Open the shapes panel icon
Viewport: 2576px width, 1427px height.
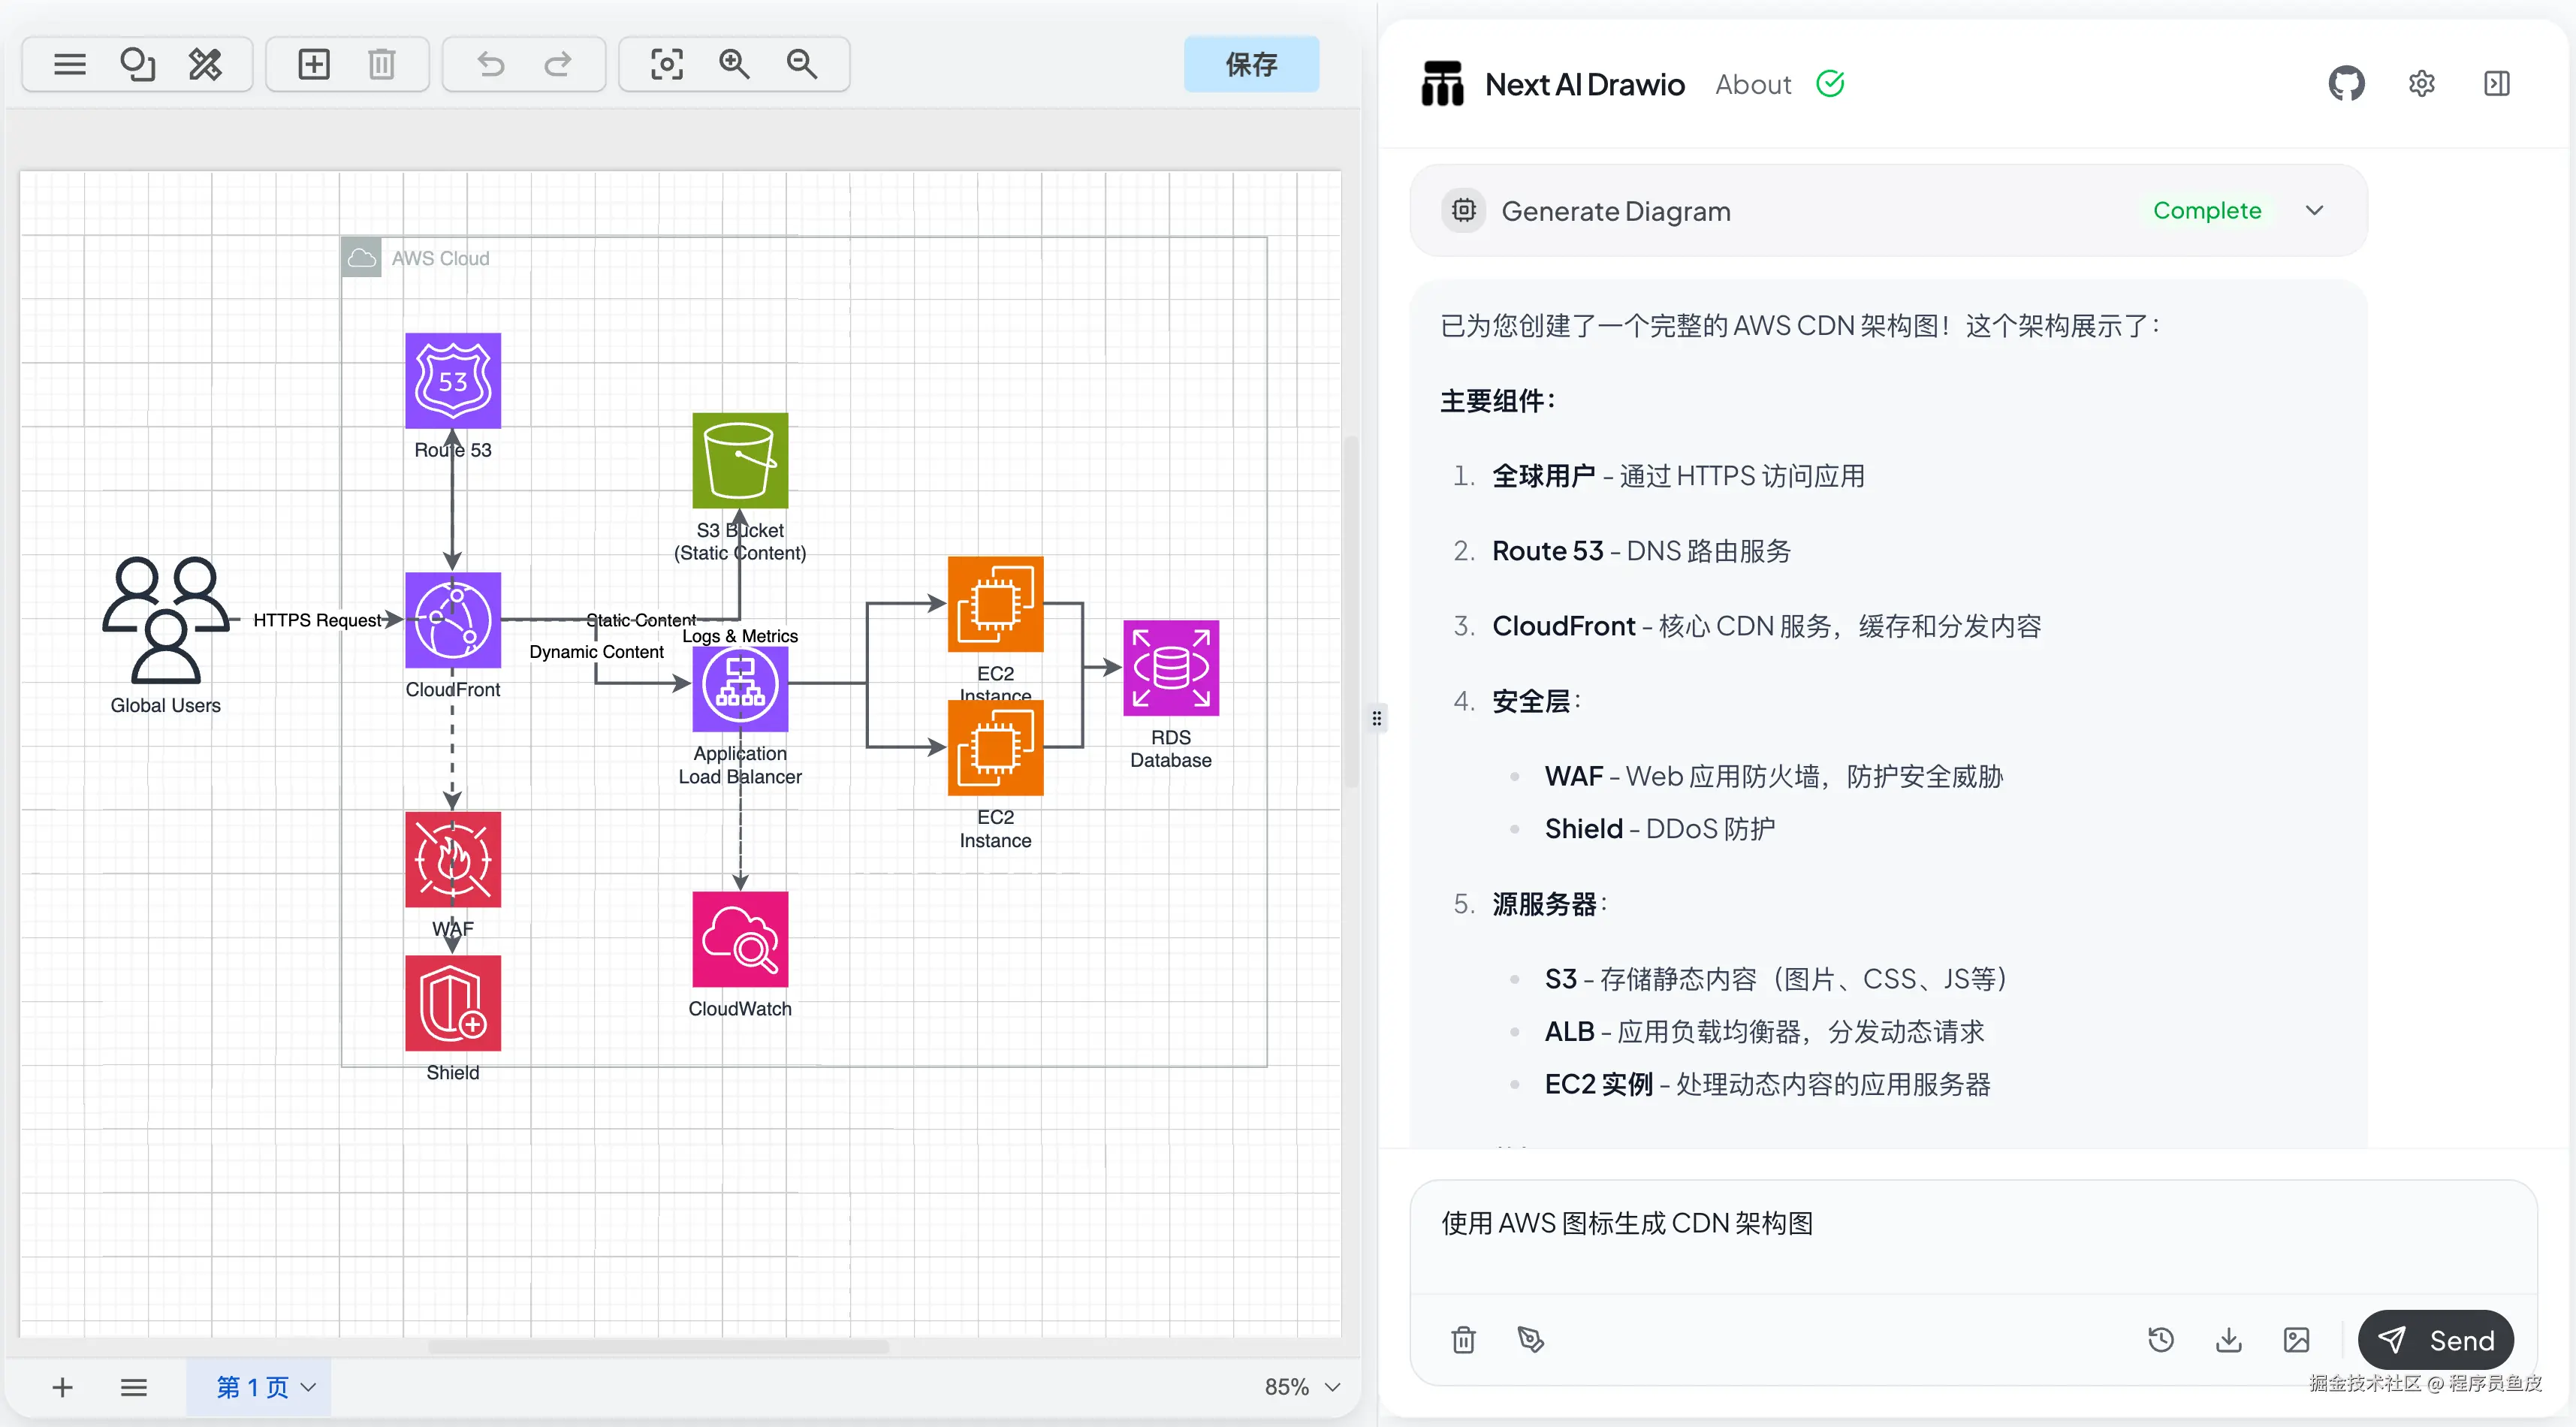tap(137, 65)
